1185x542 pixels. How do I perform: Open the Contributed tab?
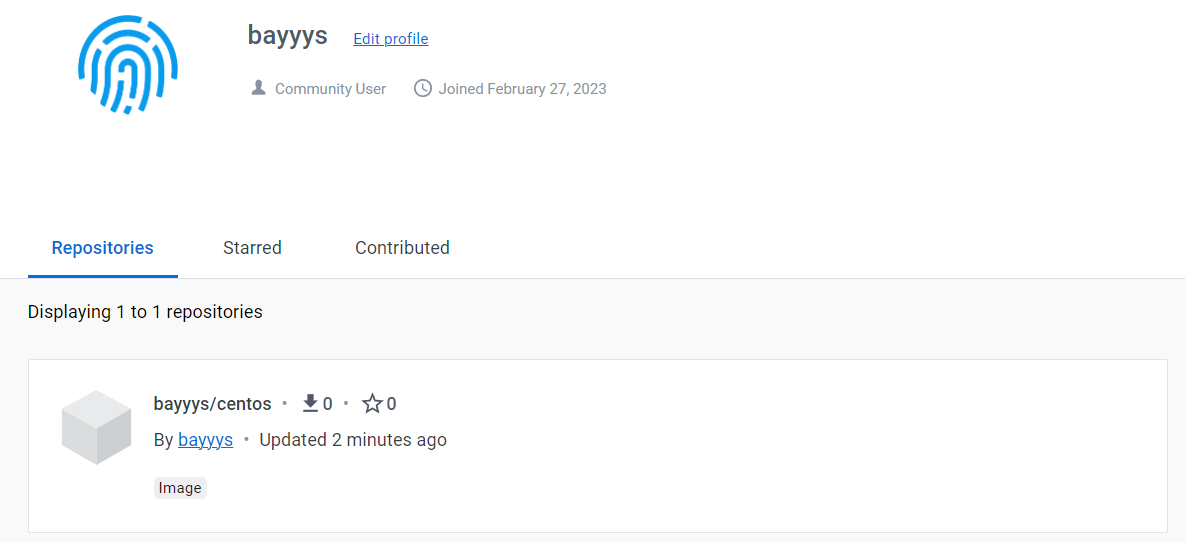402,248
